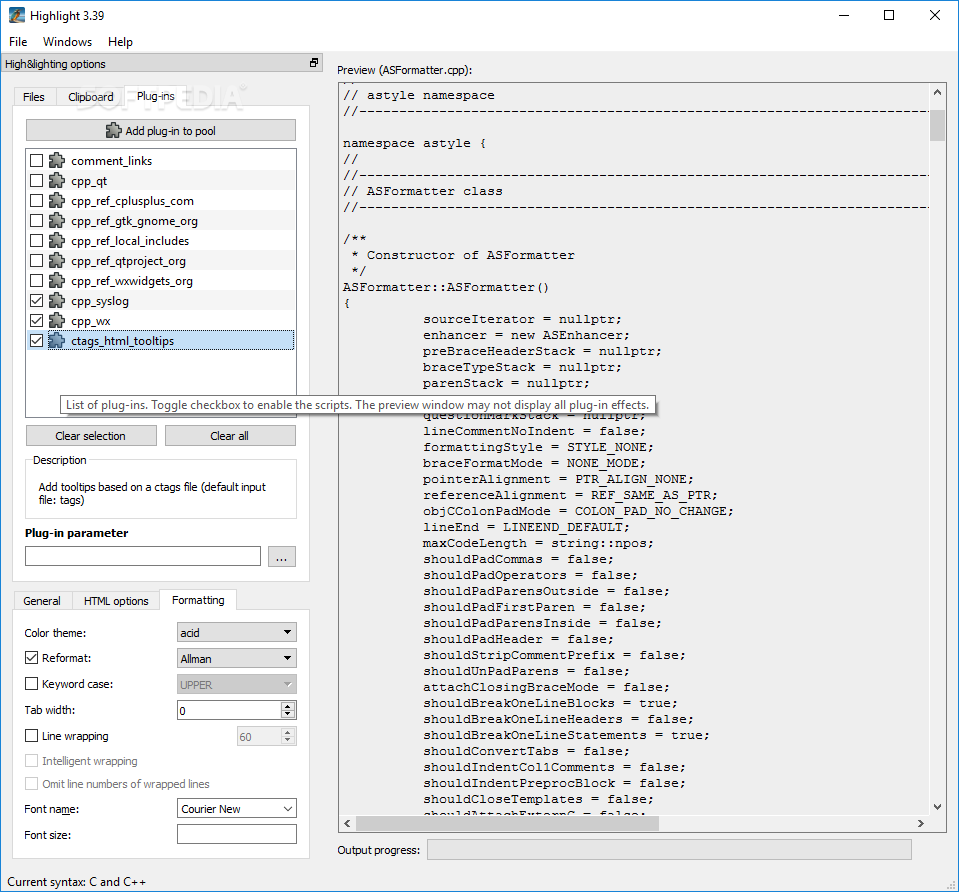959x892 pixels.
Task: Select the cpp_ref_wxwidgets_org list entry
Action: 161,281
